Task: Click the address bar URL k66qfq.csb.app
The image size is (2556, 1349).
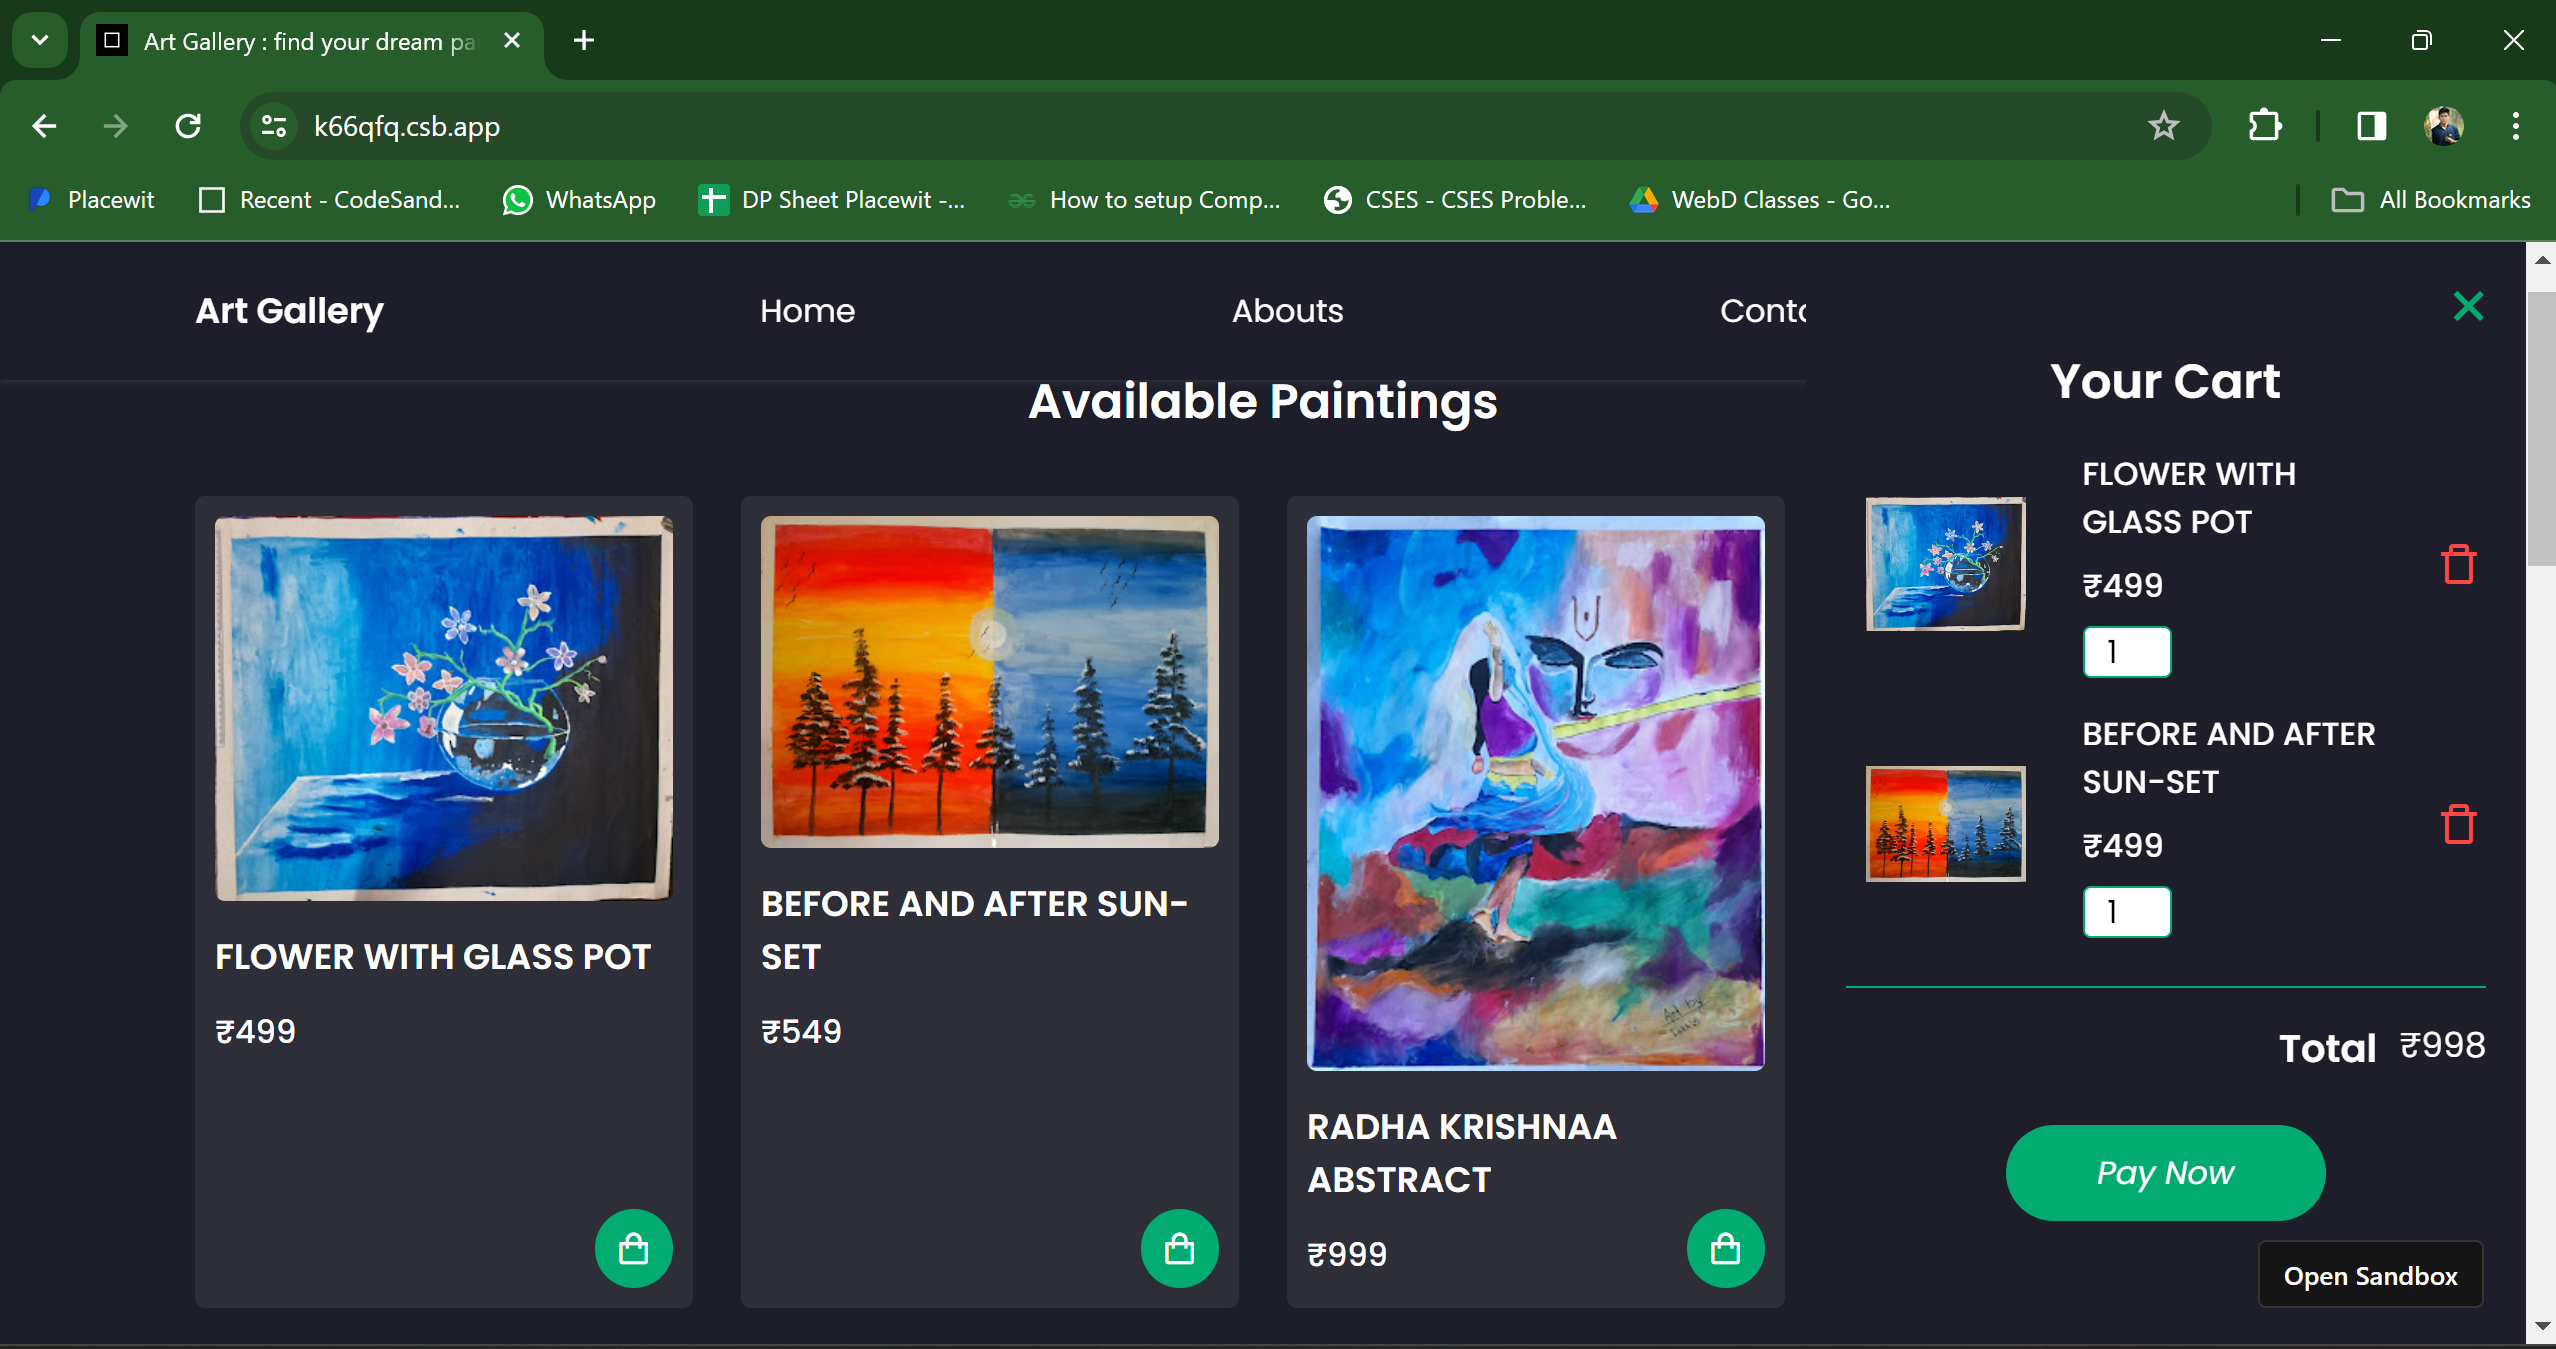Action: 406,127
